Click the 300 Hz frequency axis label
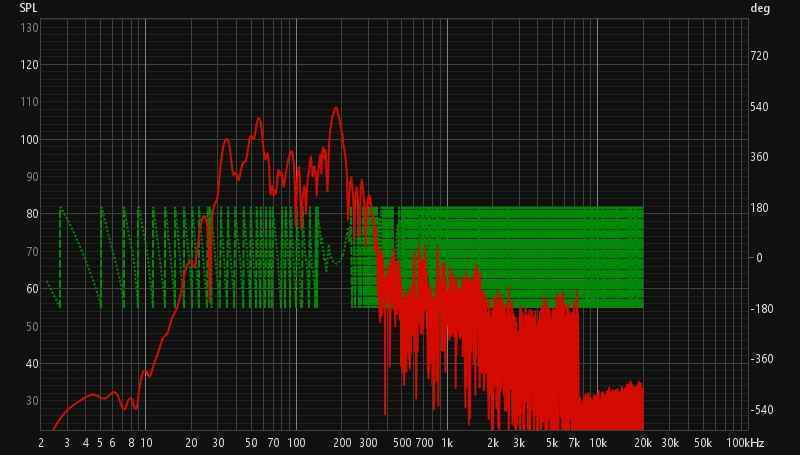Image resolution: width=800 pixels, height=455 pixels. pyautogui.click(x=369, y=443)
